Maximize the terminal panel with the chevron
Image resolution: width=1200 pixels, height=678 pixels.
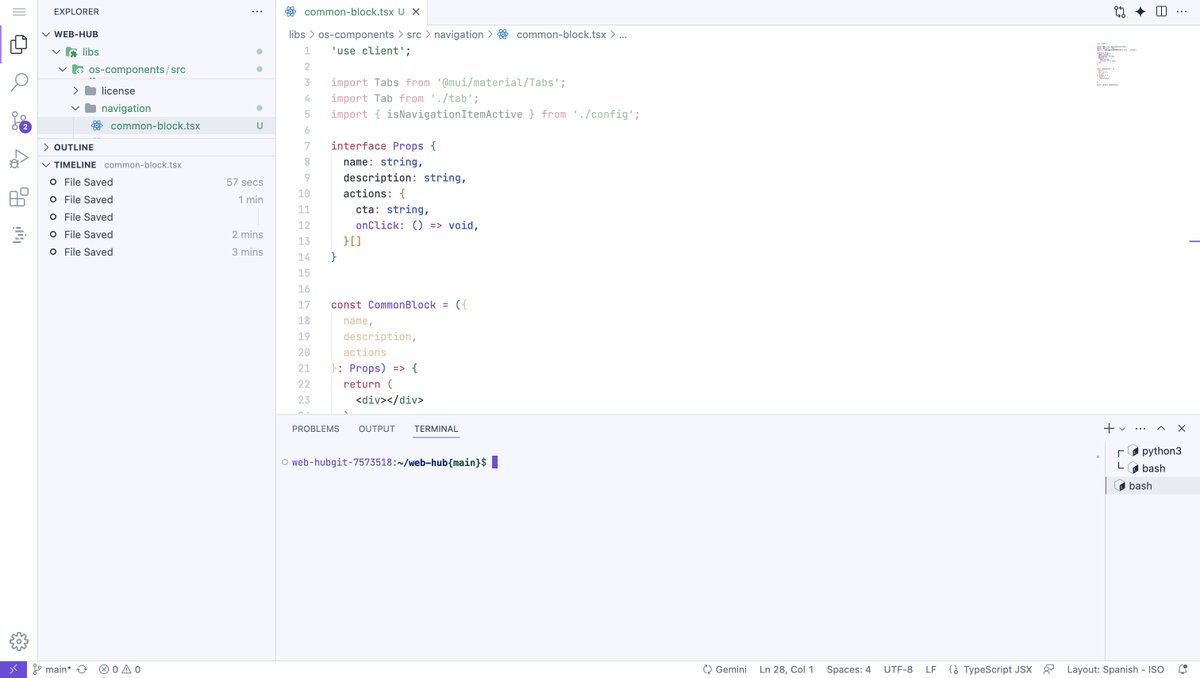point(1161,428)
